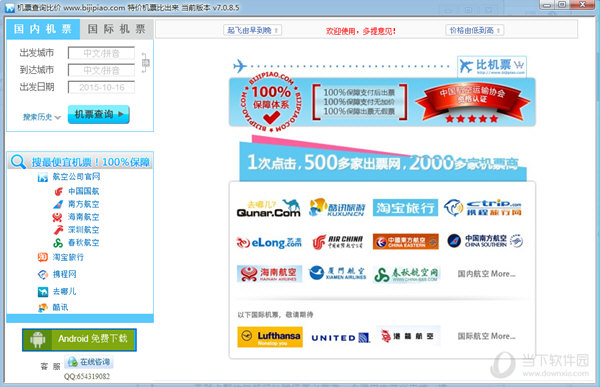The width and height of the screenshot is (600, 387).
Task: Select the Lufthansa logo
Action: (270, 337)
